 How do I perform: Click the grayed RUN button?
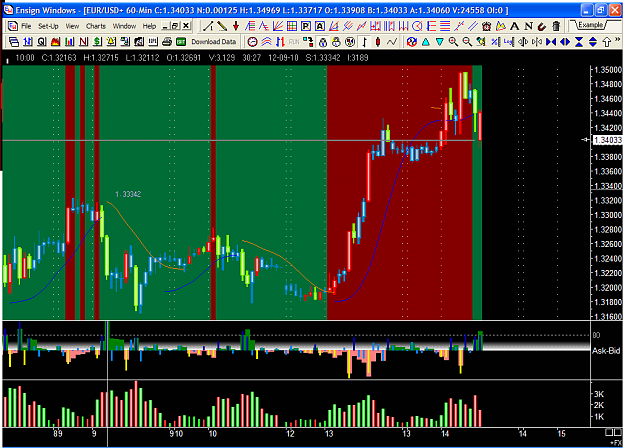click(294, 42)
